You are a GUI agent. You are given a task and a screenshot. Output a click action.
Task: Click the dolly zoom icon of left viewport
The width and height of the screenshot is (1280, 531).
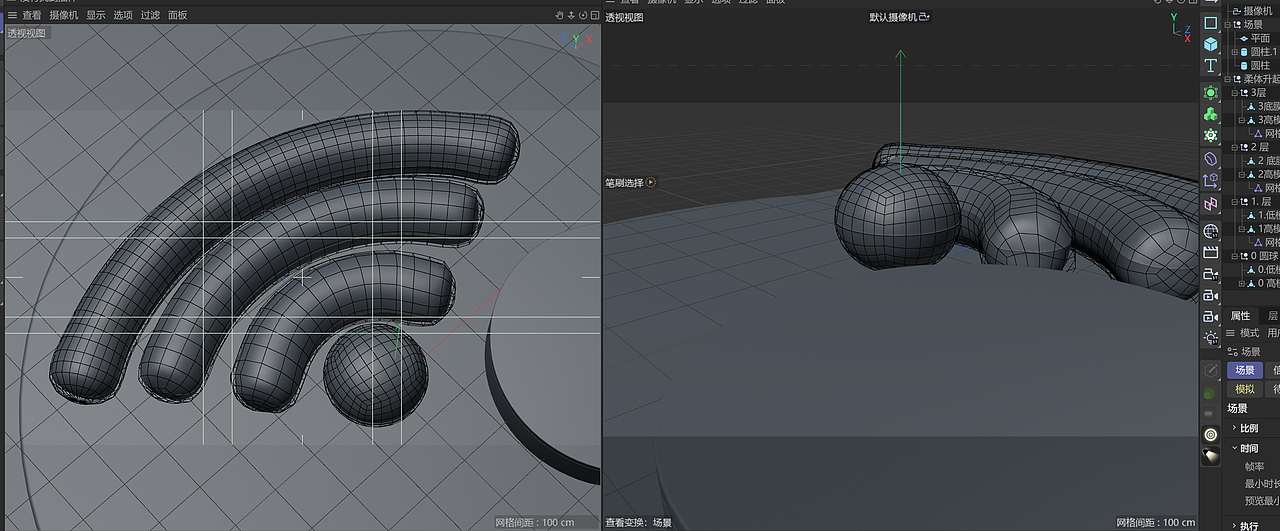tap(571, 15)
